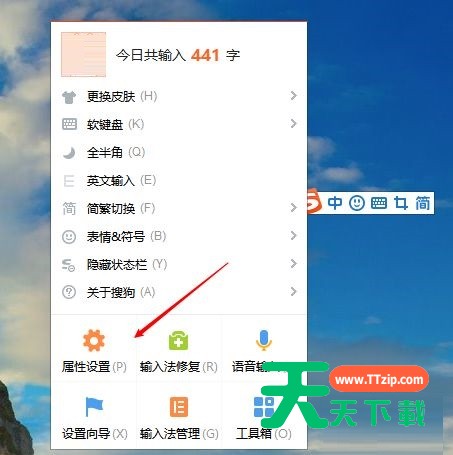Open 关于搜狗 menu entry
Viewport: 453px width, 455px height.
click(178, 292)
